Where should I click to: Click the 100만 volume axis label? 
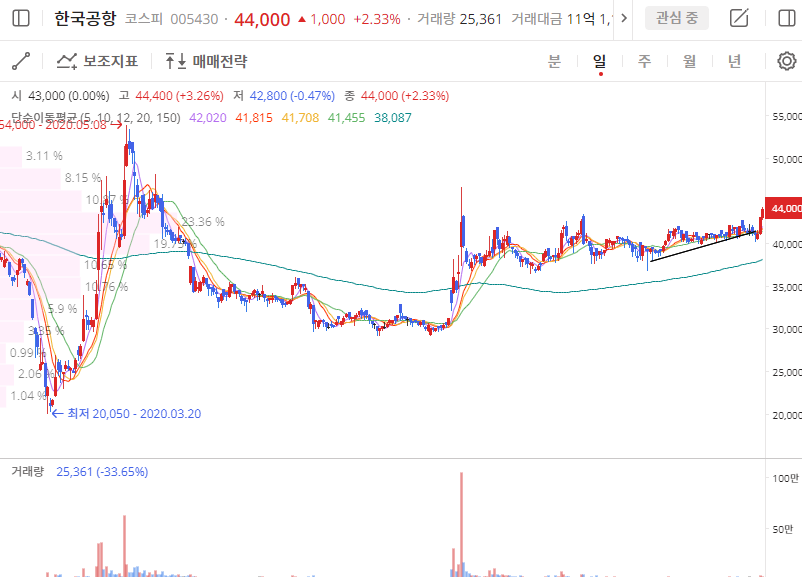pyautogui.click(x=786, y=478)
